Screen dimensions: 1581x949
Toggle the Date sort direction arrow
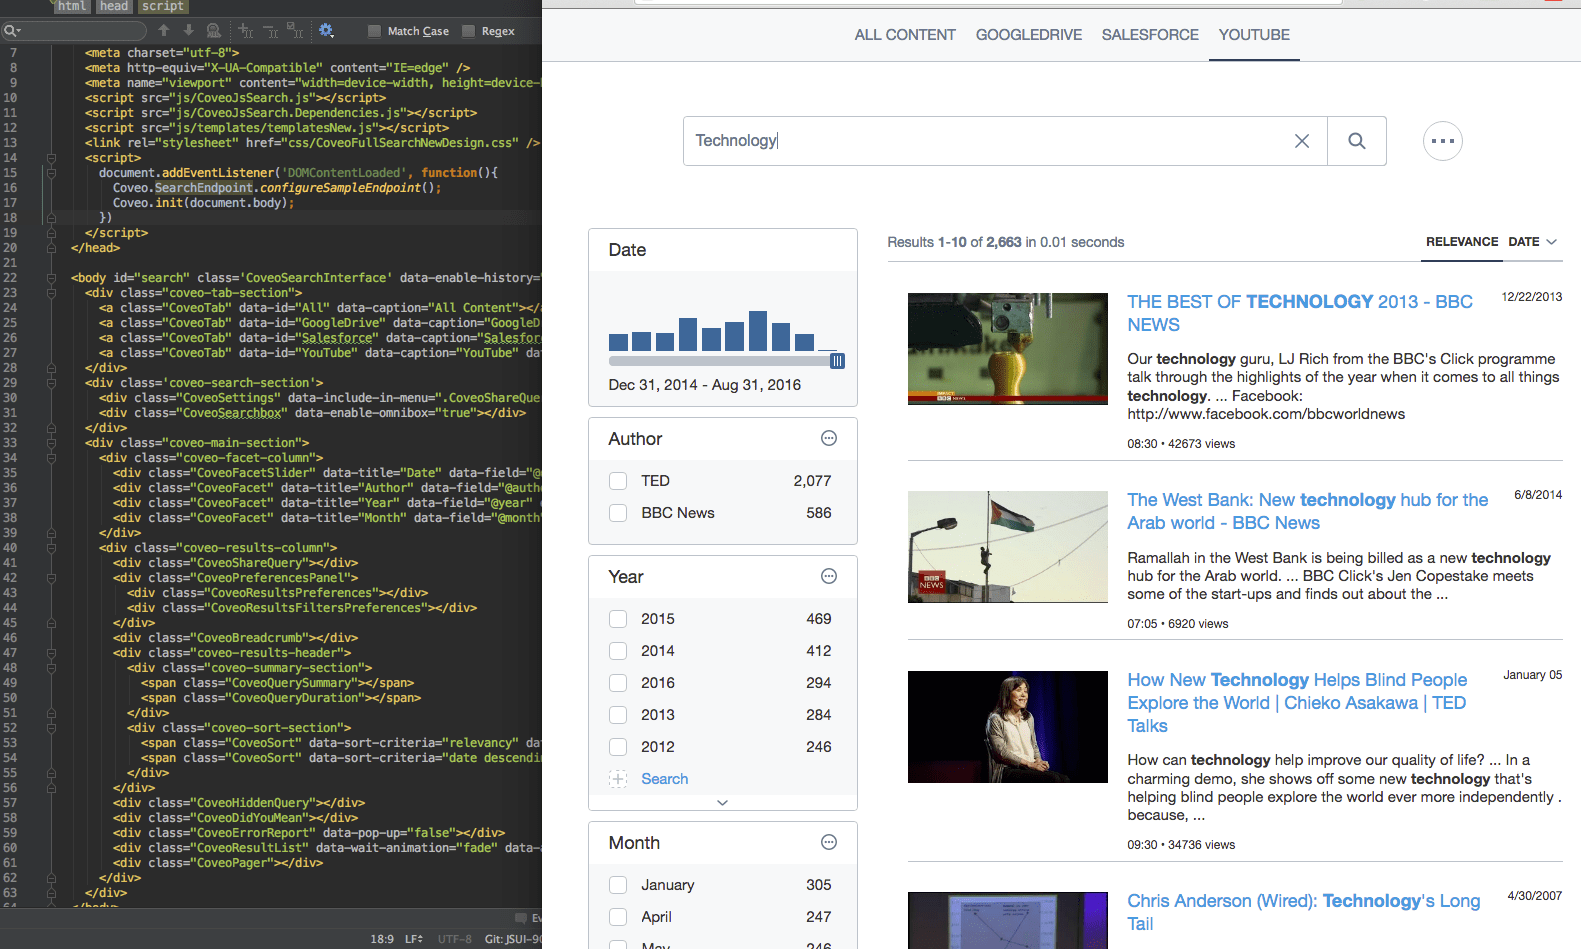click(x=1552, y=242)
